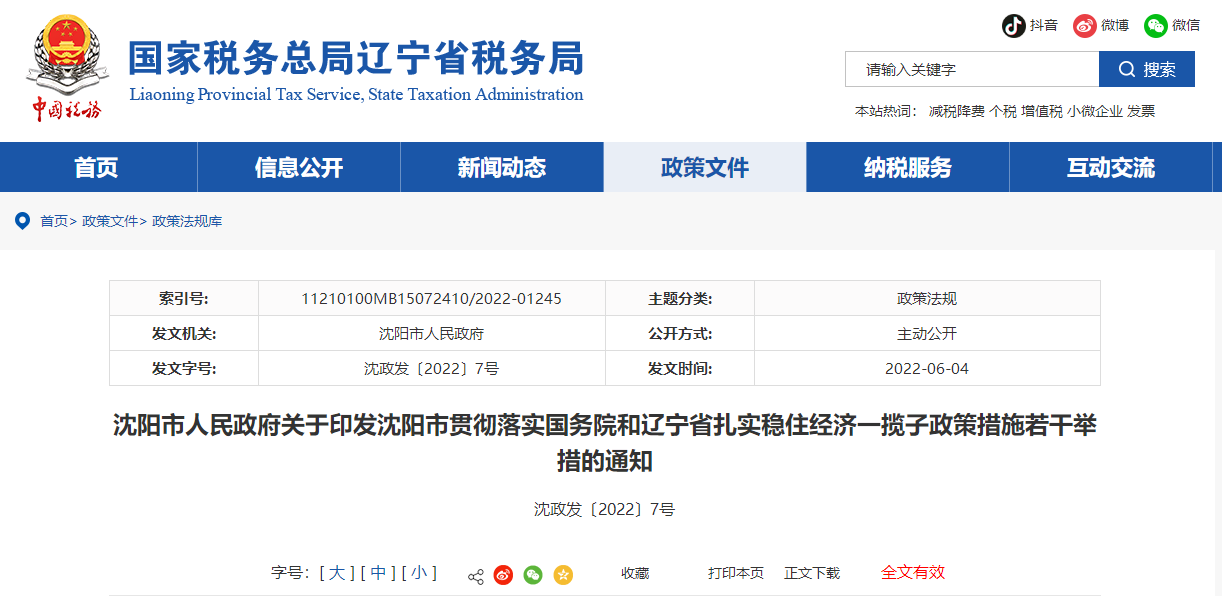Click hot word 个税
This screenshot has height=596, width=1222.
pyautogui.click(x=1003, y=111)
